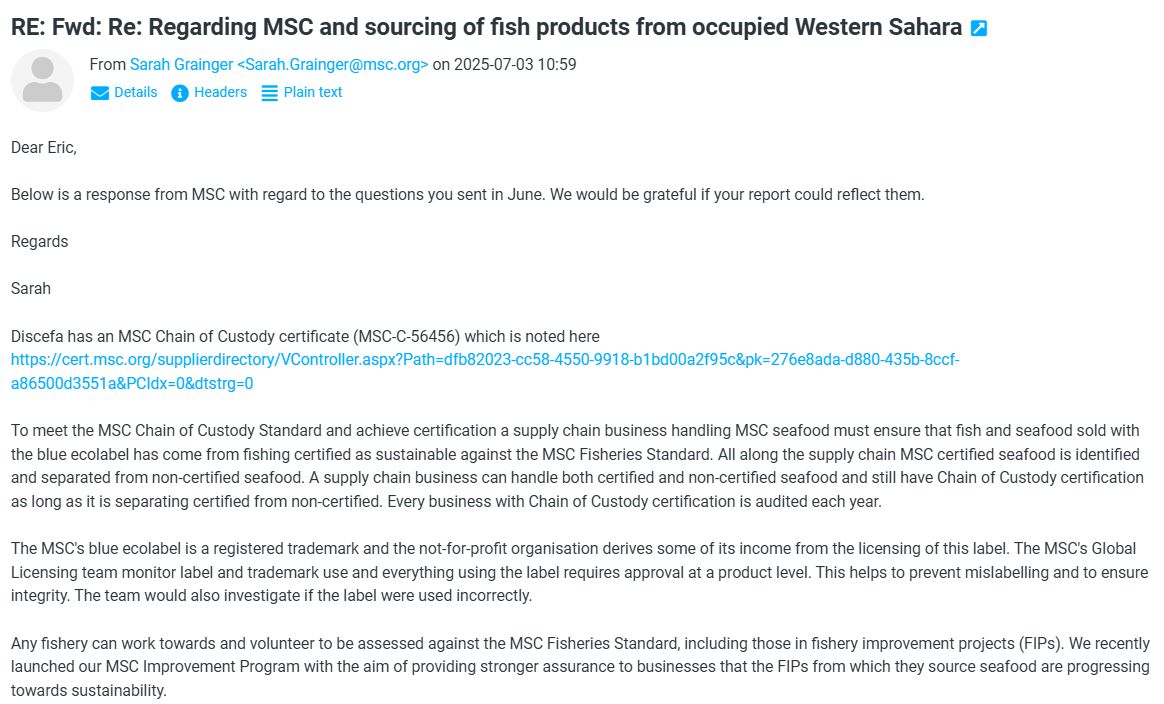Click the email subject heading

coord(486,27)
